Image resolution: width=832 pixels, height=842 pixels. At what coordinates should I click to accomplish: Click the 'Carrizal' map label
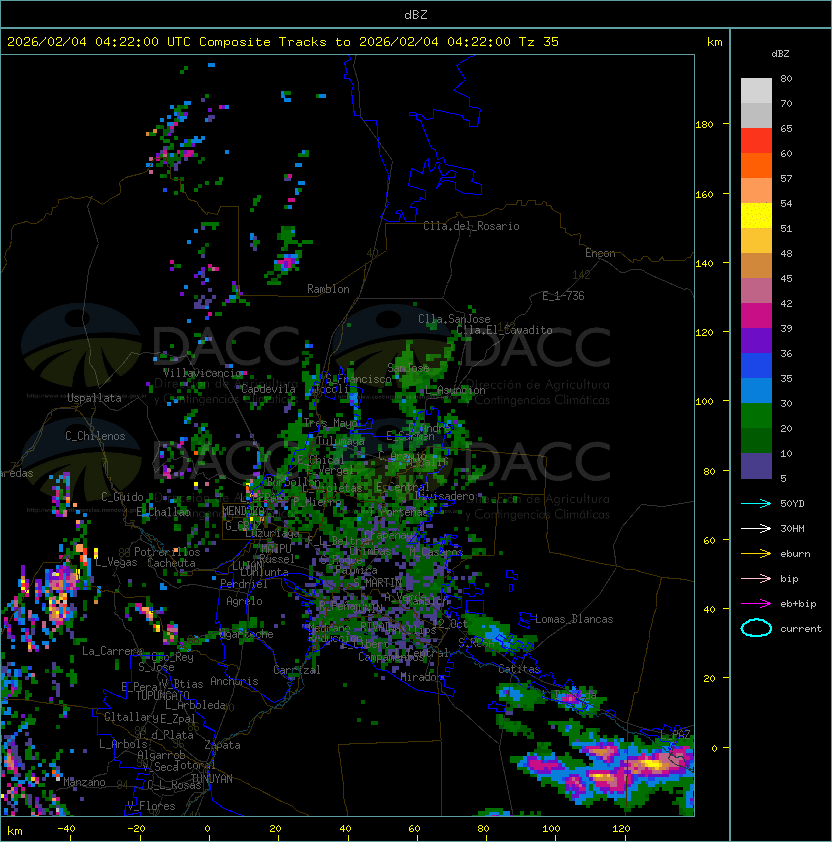click(297, 670)
